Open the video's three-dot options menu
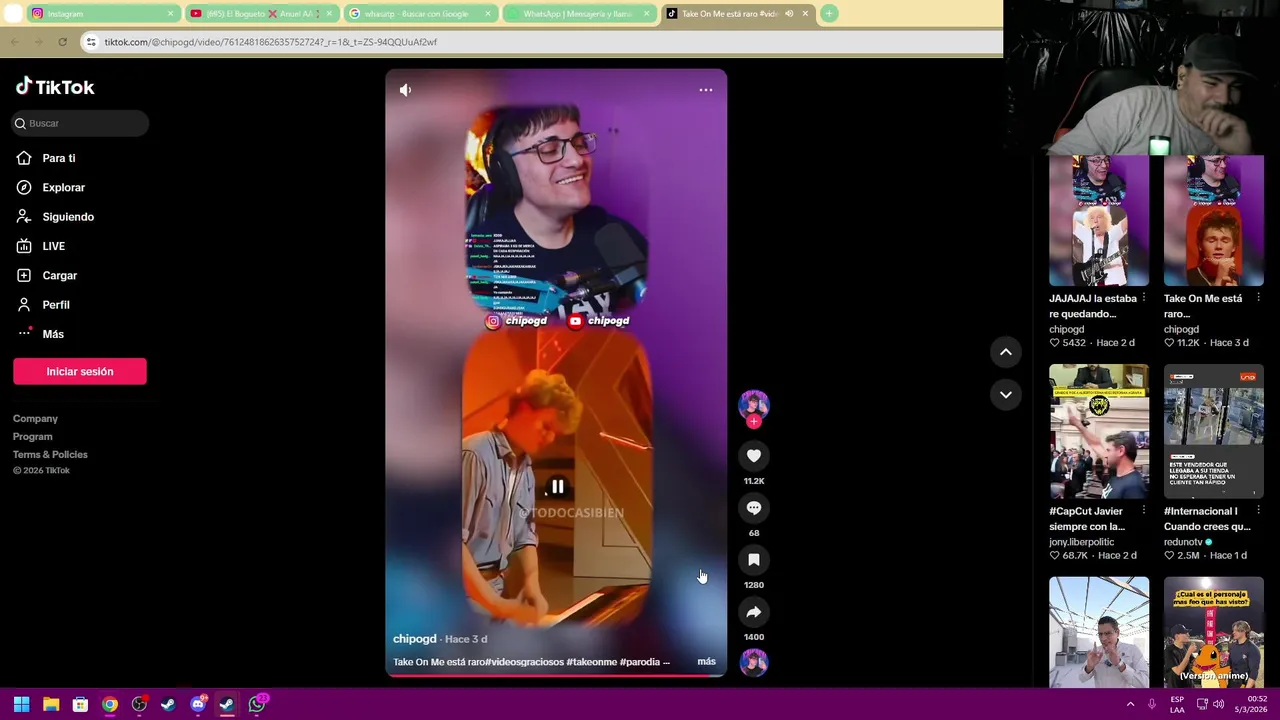Image resolution: width=1280 pixels, height=720 pixels. (706, 90)
